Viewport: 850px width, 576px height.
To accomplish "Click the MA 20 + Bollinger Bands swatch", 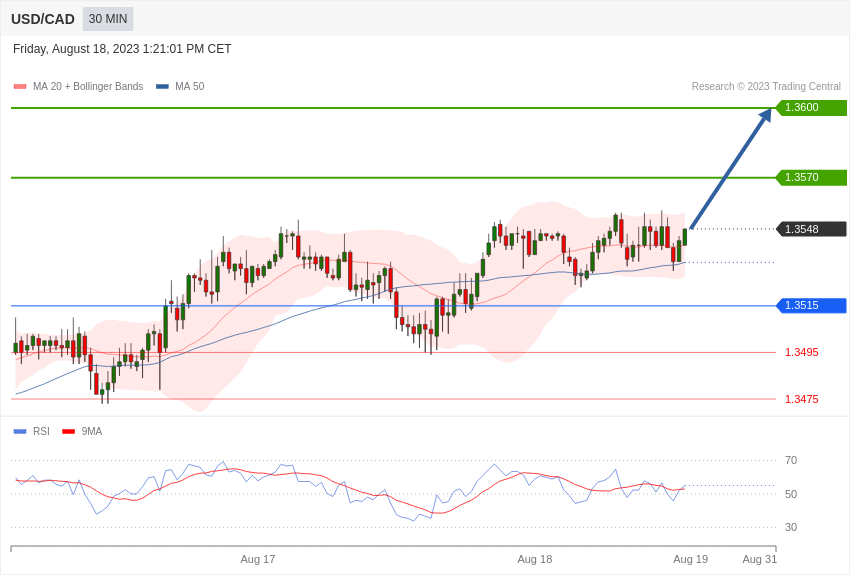I will (x=20, y=87).
